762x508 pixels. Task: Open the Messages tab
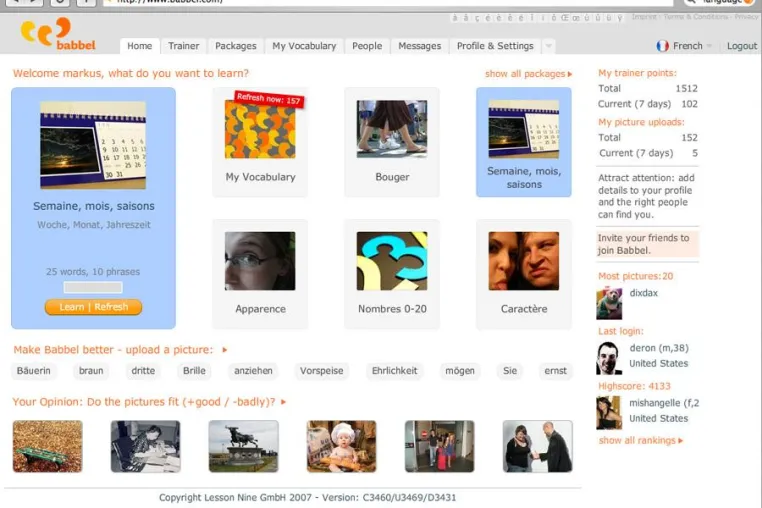pos(419,46)
